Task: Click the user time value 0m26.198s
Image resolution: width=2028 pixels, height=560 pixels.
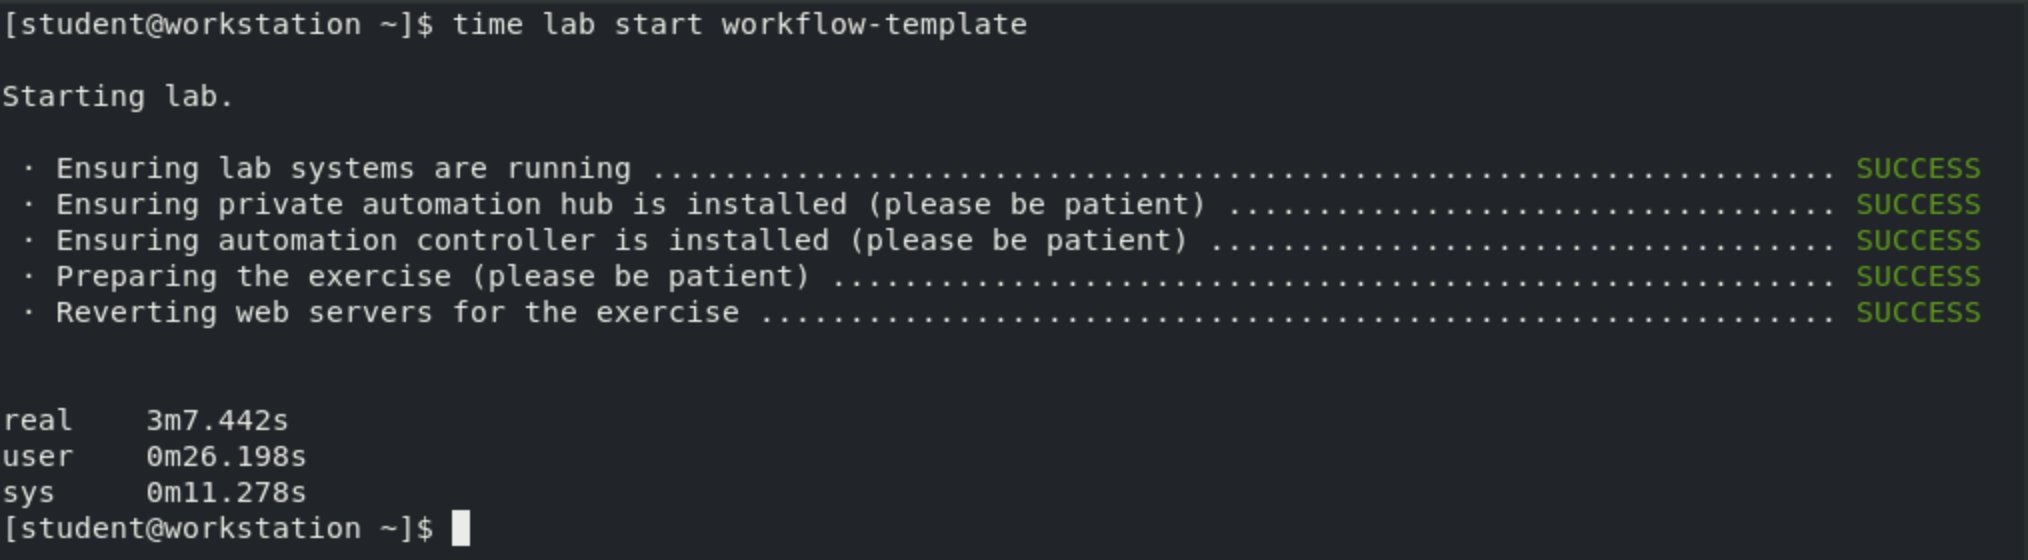Action: (226, 456)
